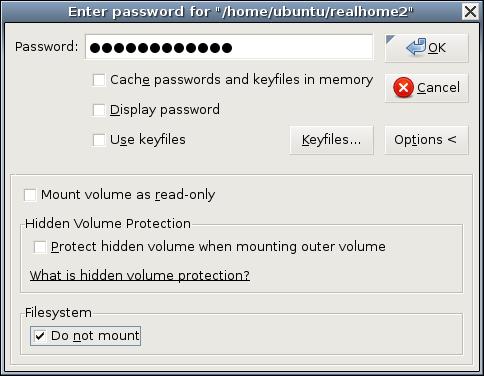Collapse the Options < section
Image resolution: width=484 pixels, height=376 pixels.
(426, 140)
